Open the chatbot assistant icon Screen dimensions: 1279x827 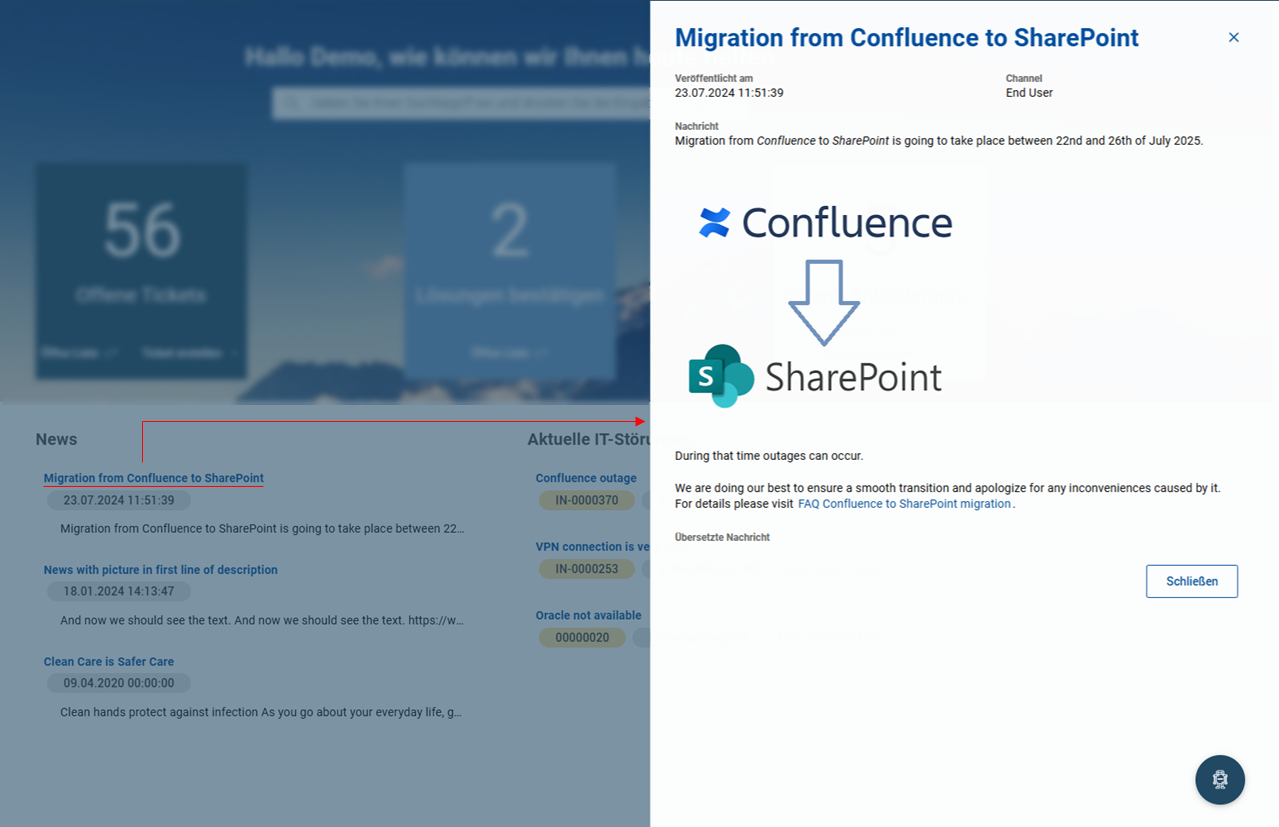(x=1220, y=780)
